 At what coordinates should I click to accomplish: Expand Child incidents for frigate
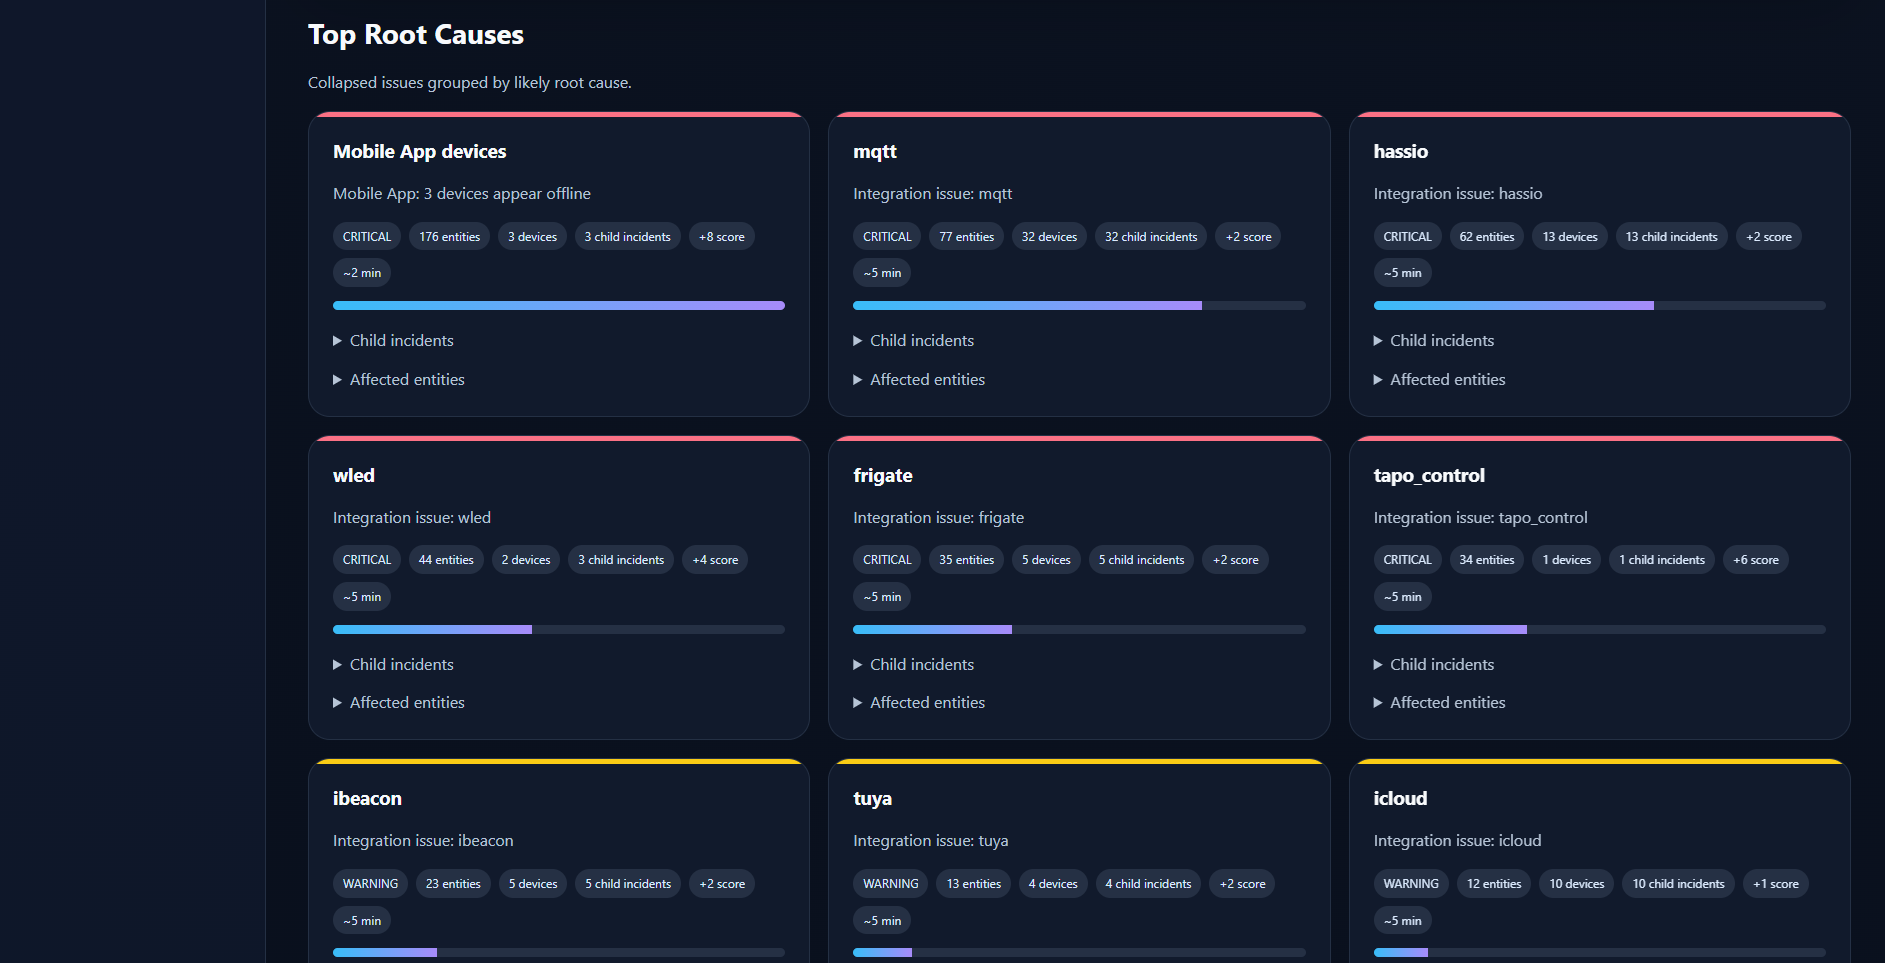[913, 665]
